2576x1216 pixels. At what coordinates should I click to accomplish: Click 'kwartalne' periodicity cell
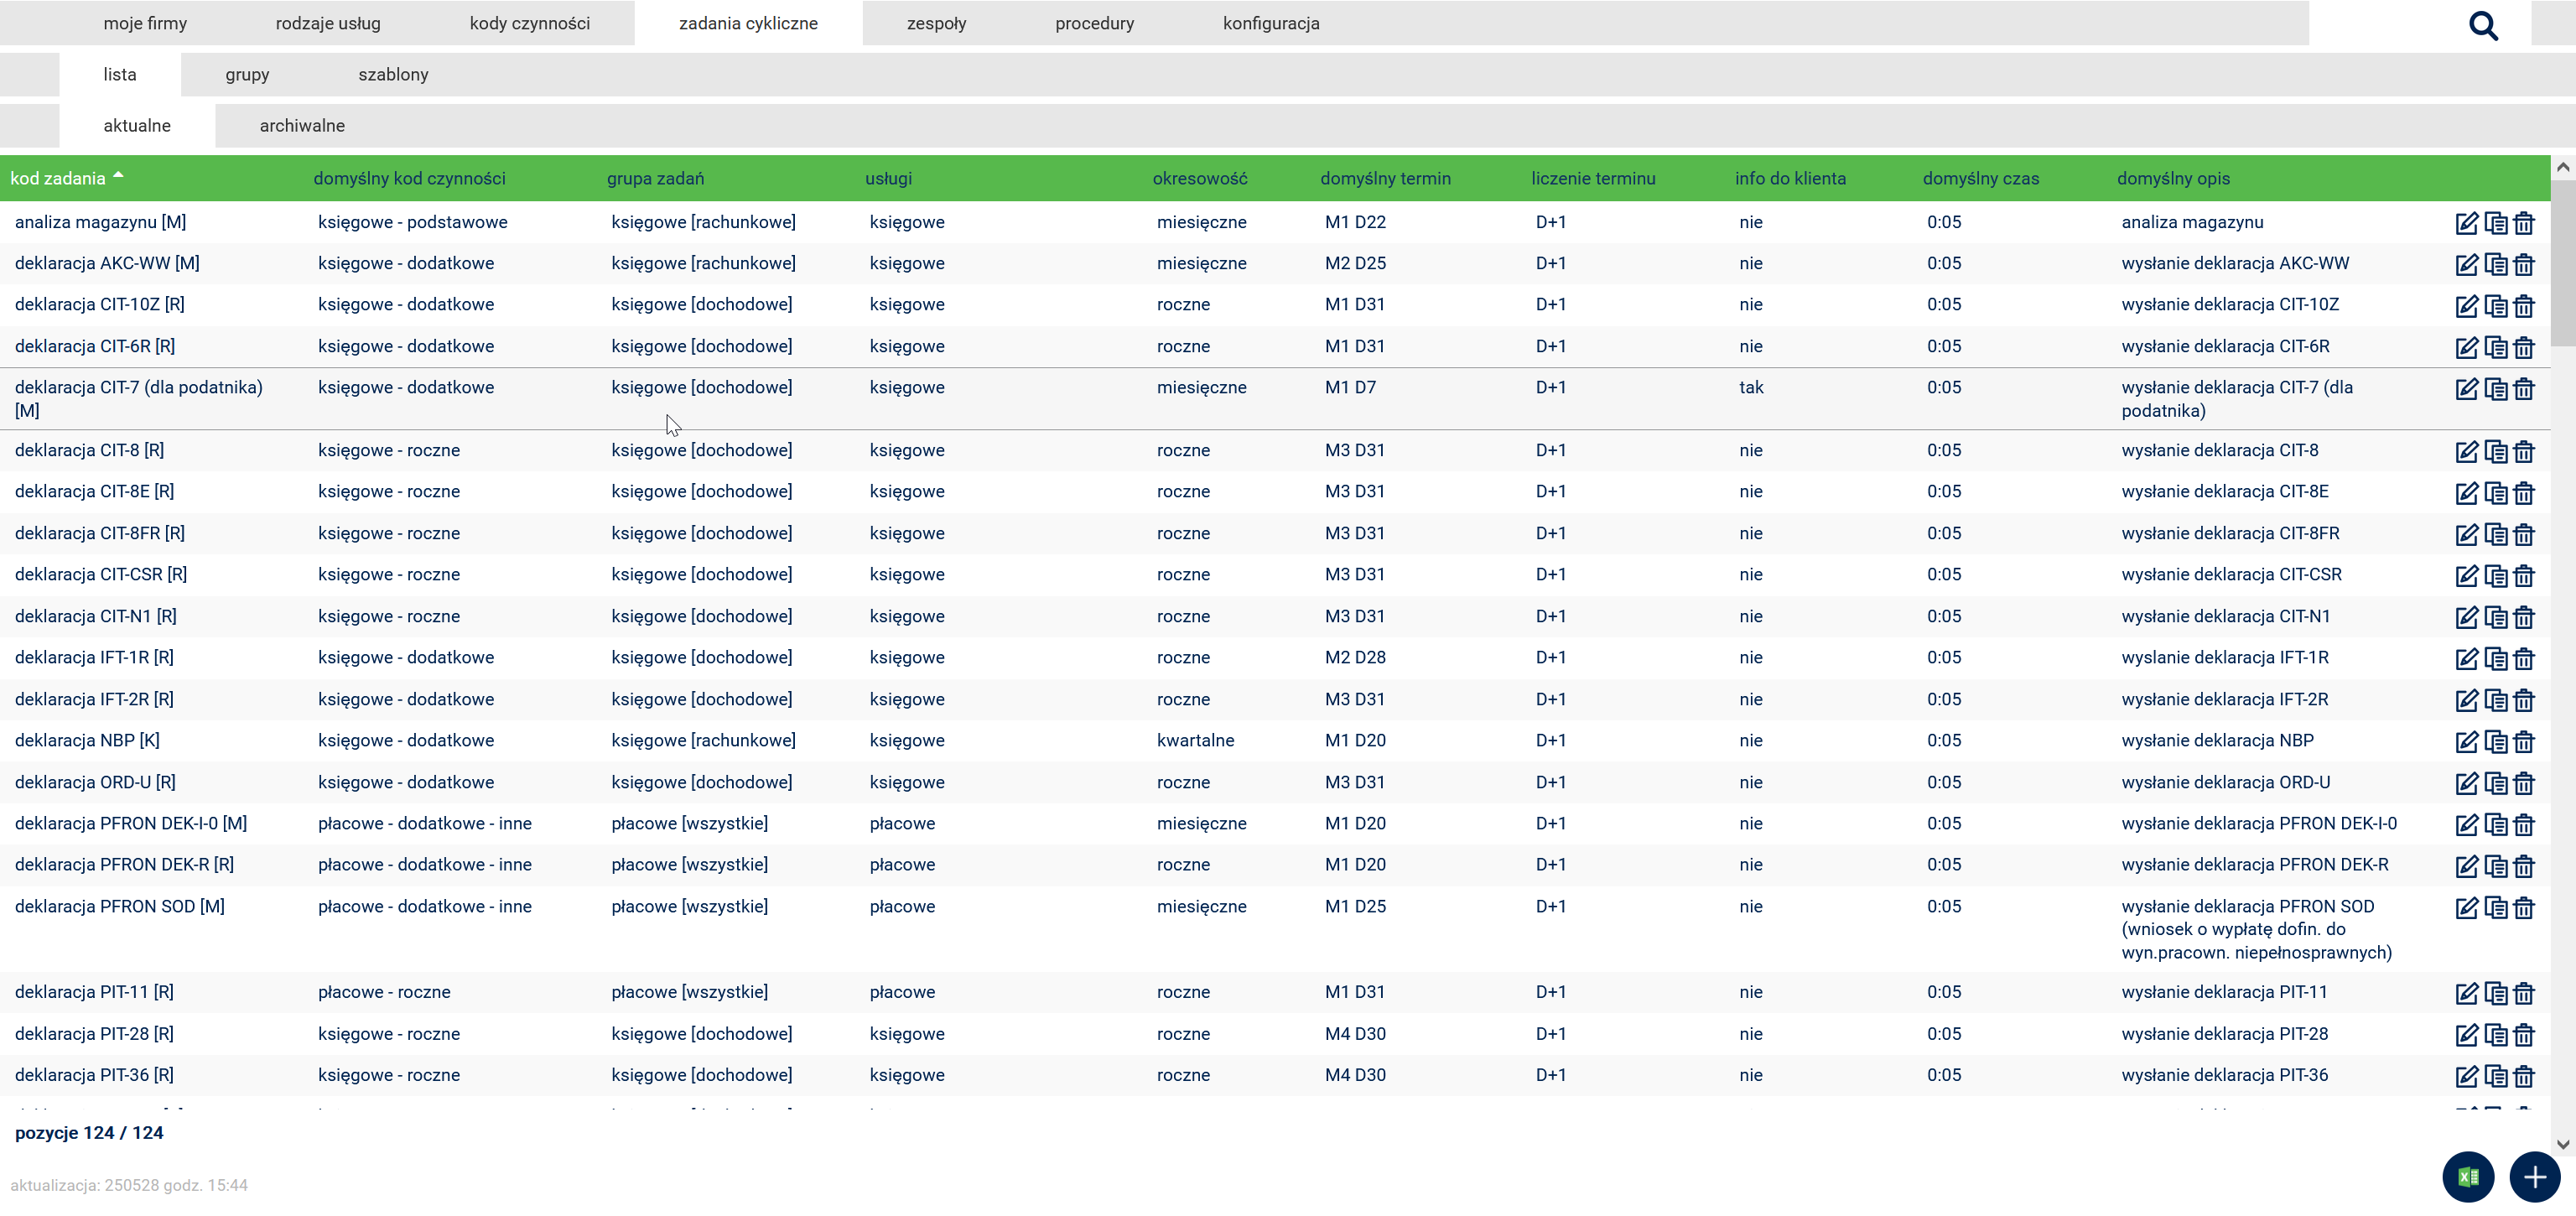1195,740
